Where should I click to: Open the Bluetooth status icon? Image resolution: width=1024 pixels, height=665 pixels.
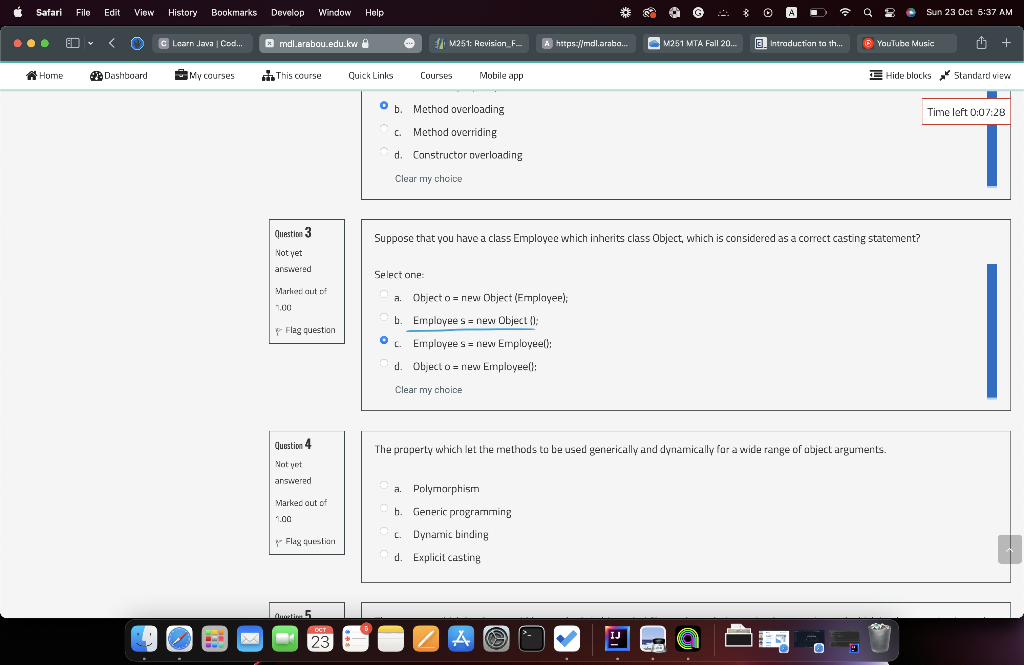tap(746, 12)
